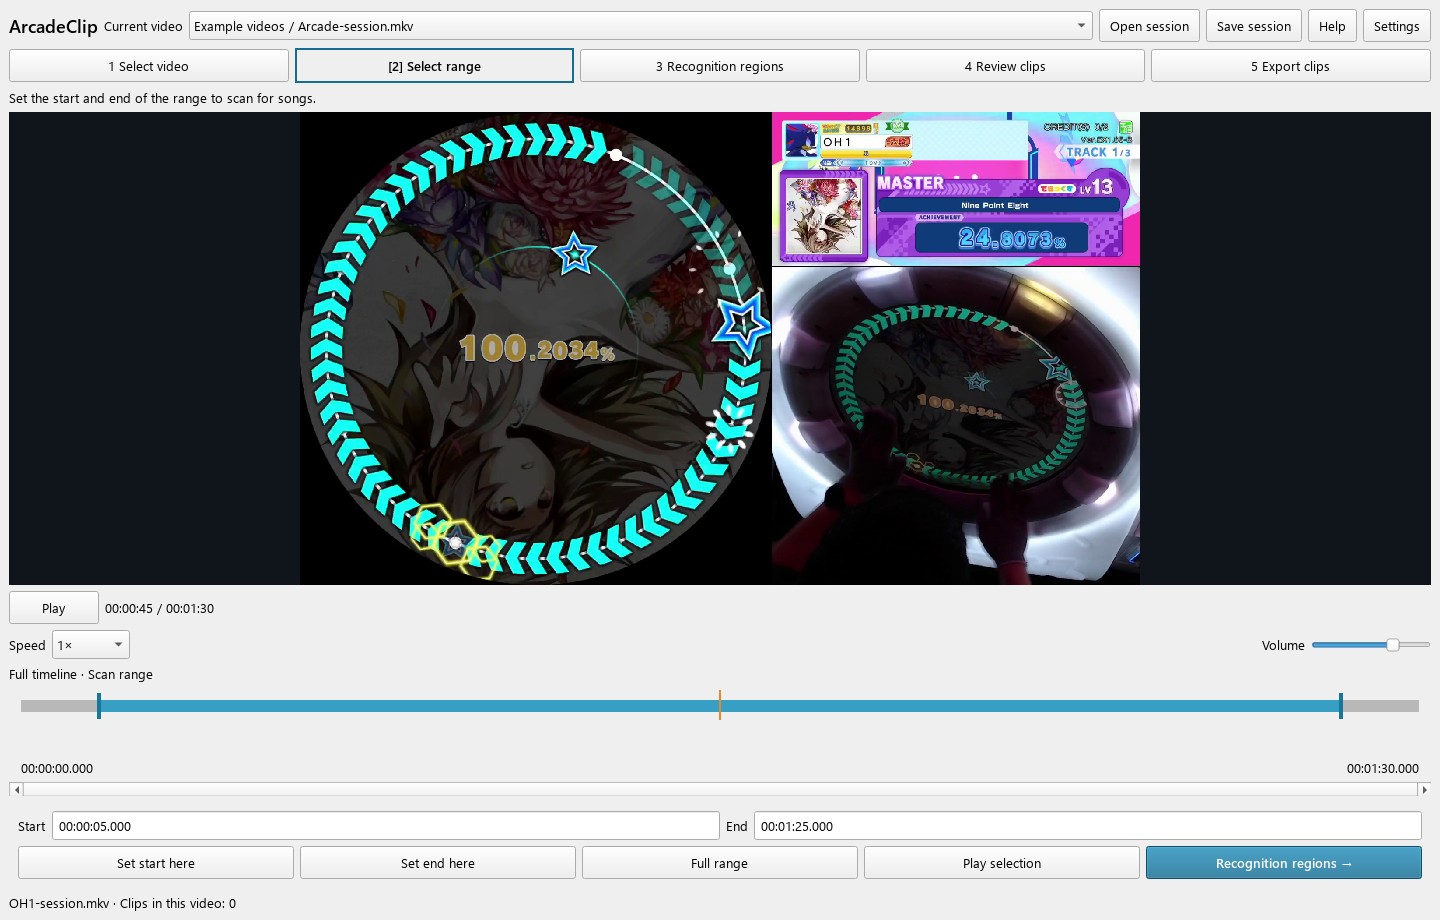
Task: Save the current session
Action: [1254, 26]
